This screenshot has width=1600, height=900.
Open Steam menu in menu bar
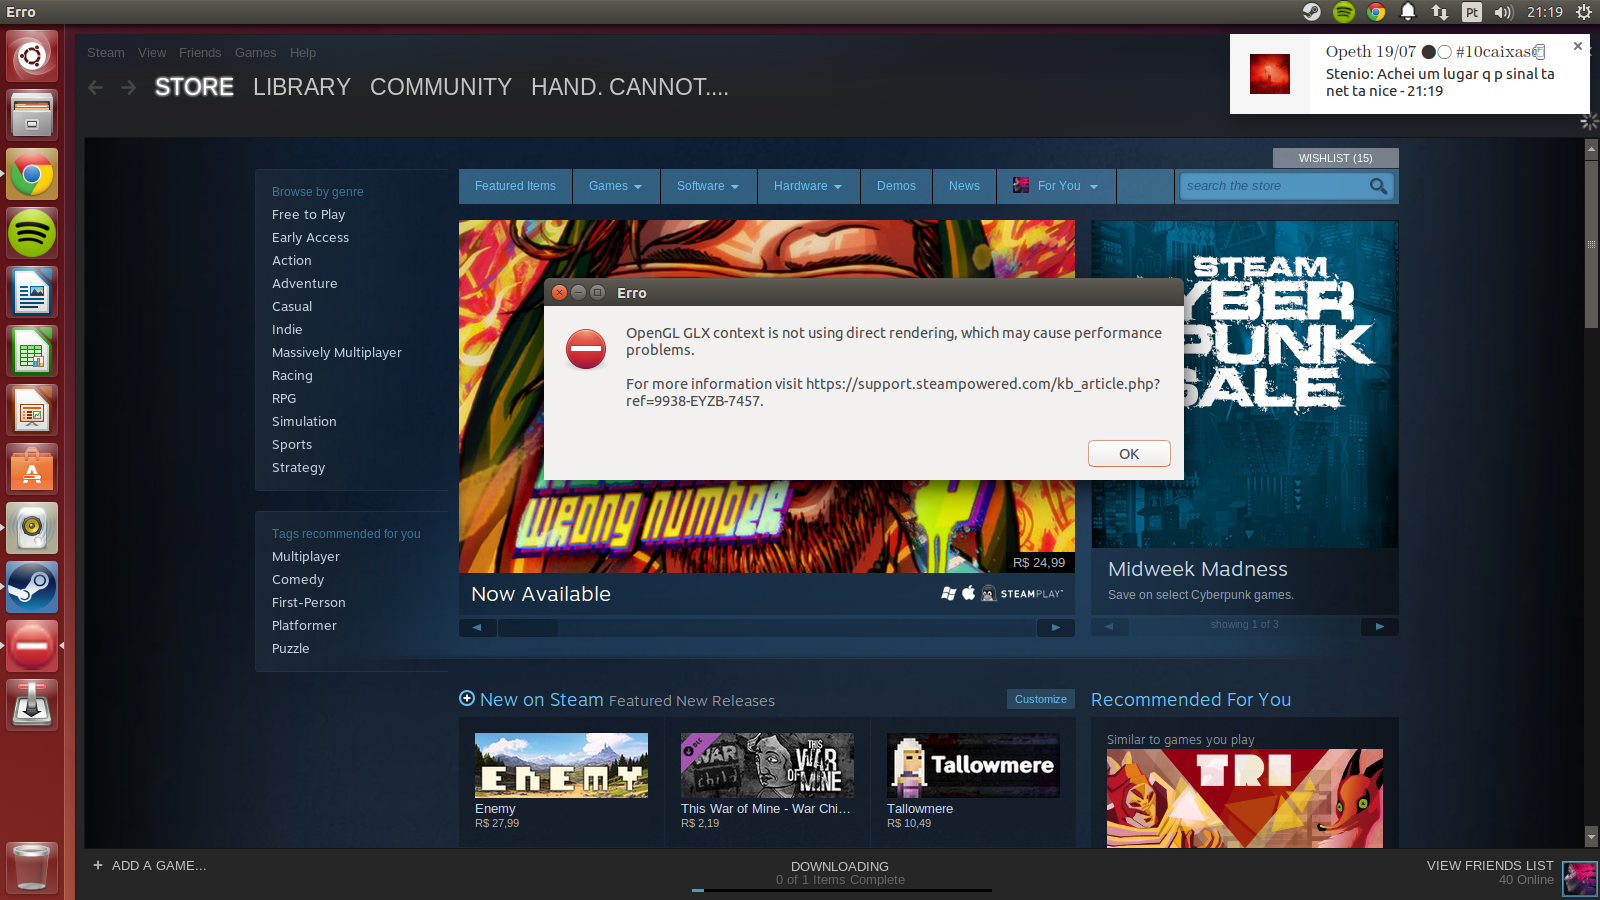coord(106,53)
